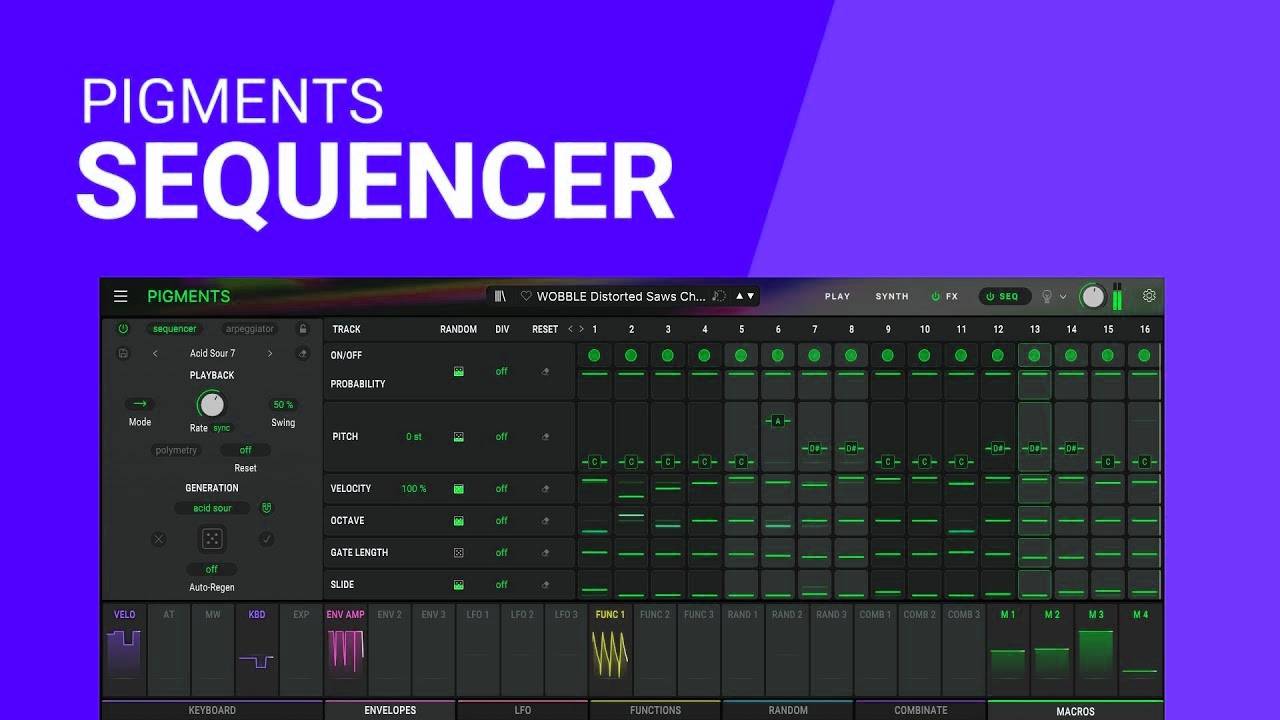Toggle step 16 on/off
Screen dimensions: 1280x720
[x=1144, y=355]
